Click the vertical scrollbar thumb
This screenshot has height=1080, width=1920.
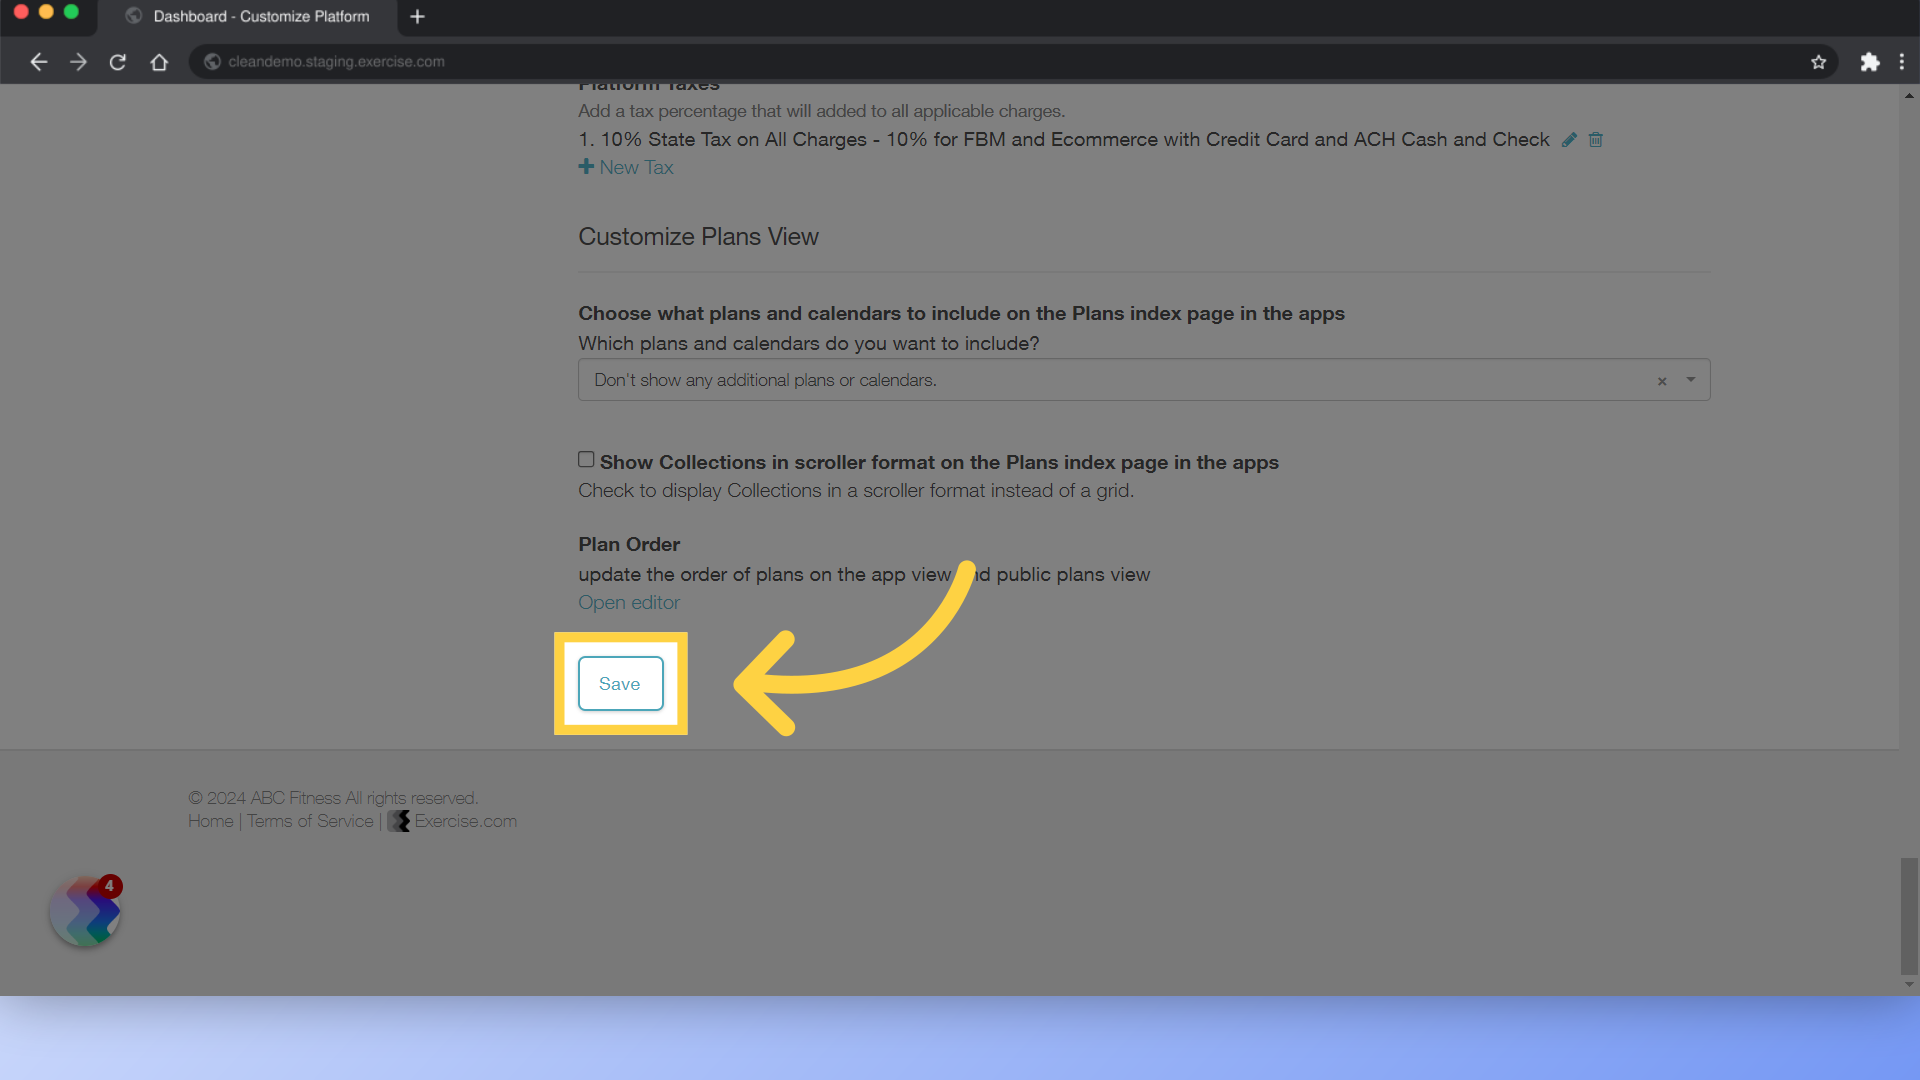point(1909,915)
